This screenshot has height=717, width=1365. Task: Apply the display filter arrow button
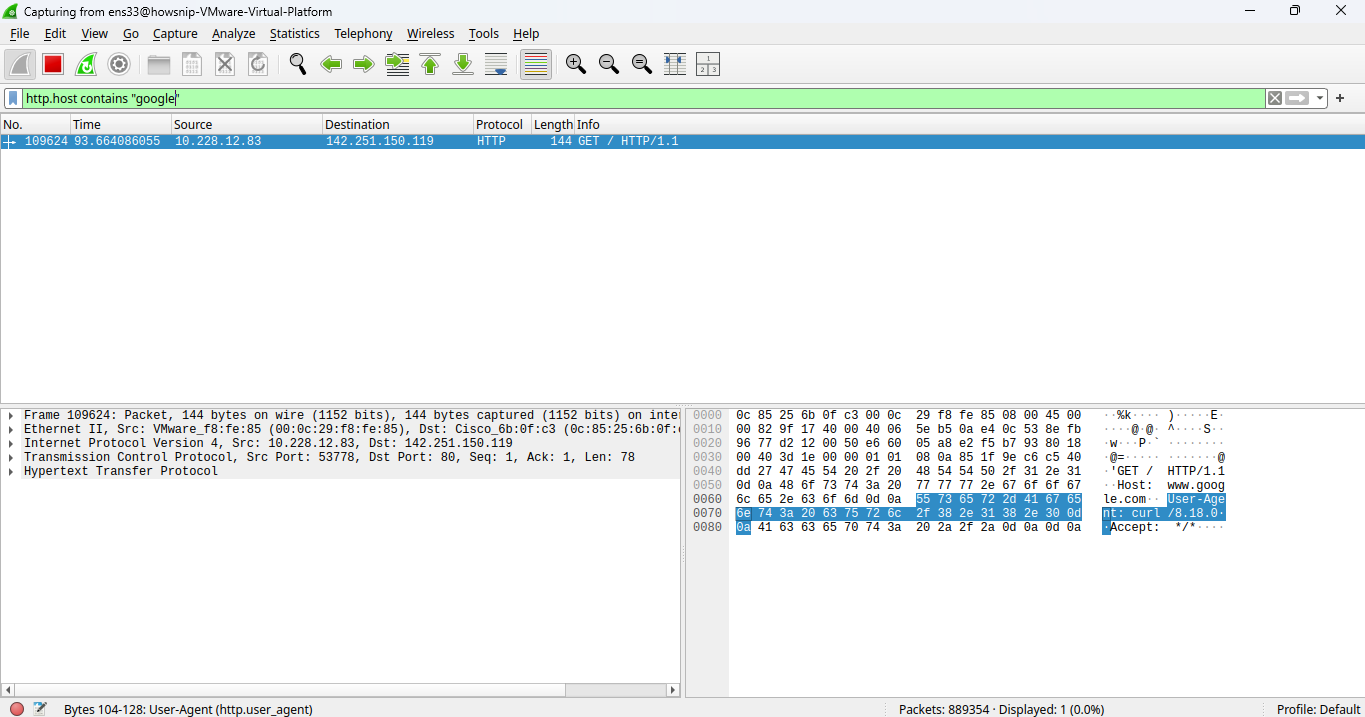1298,98
